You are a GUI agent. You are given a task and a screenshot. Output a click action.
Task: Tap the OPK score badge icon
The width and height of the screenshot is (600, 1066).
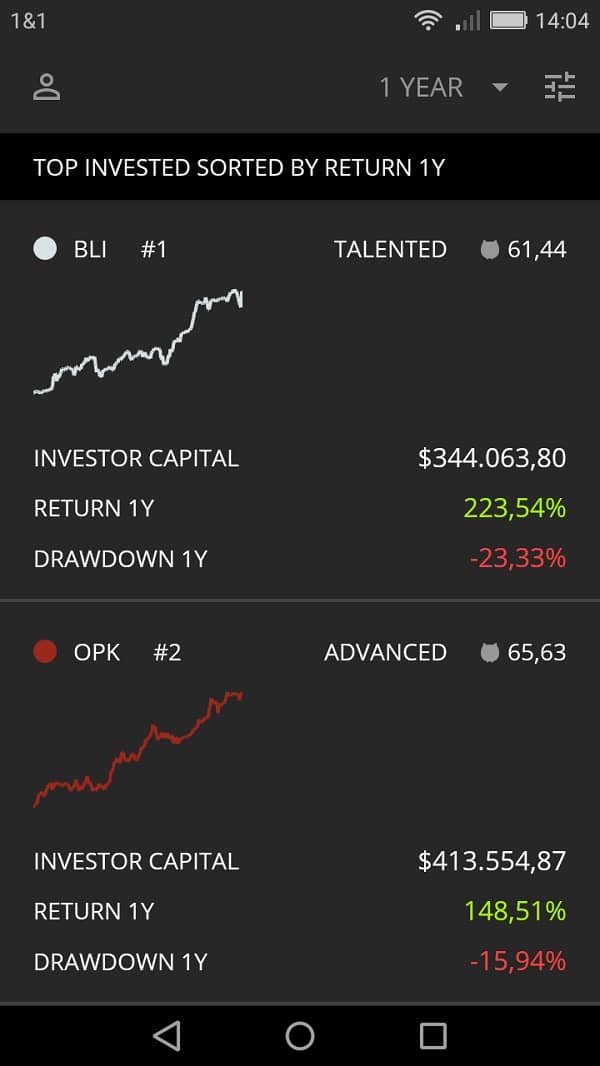489,652
